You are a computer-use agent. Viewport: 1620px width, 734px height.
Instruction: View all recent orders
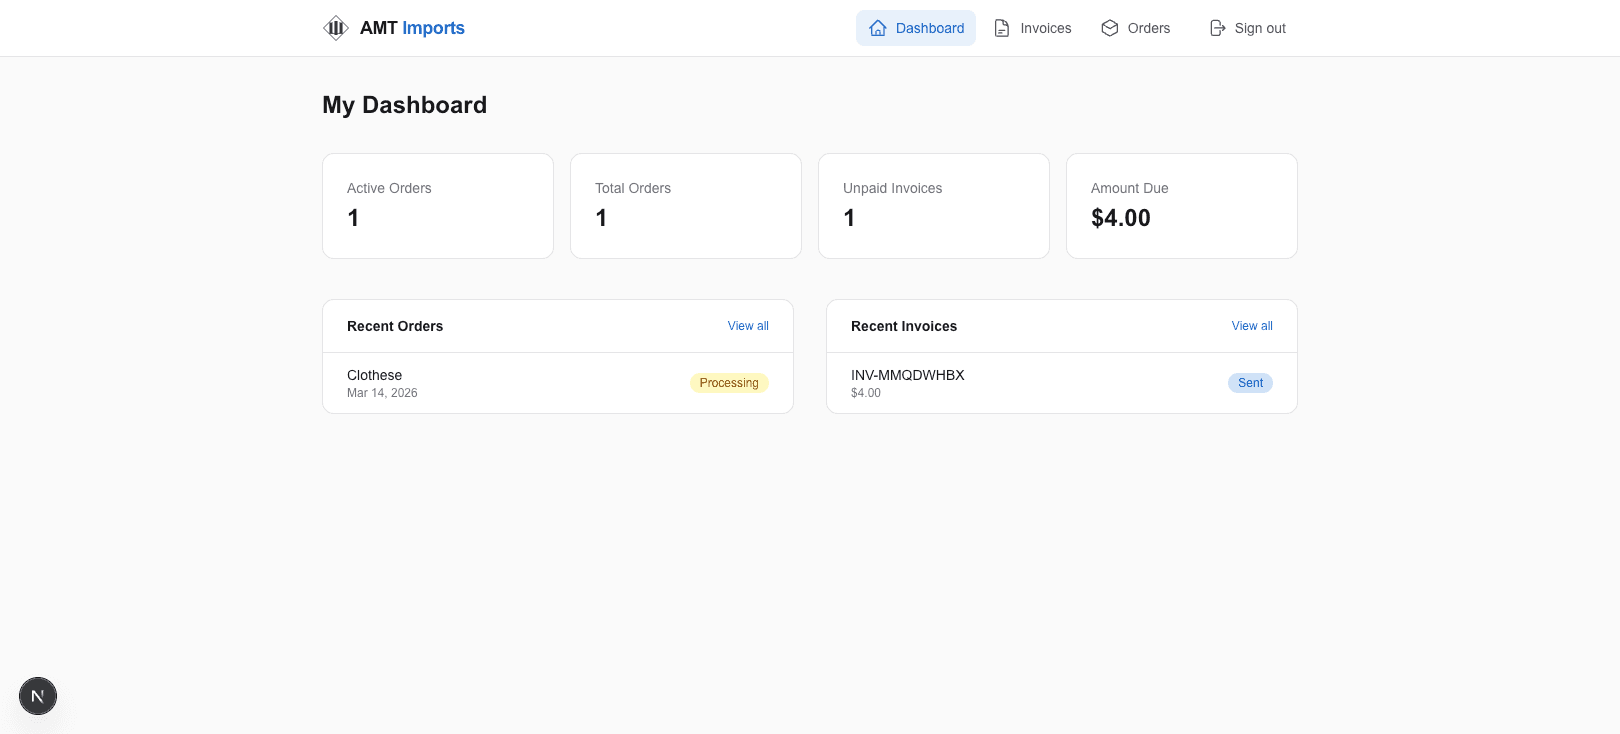748,326
